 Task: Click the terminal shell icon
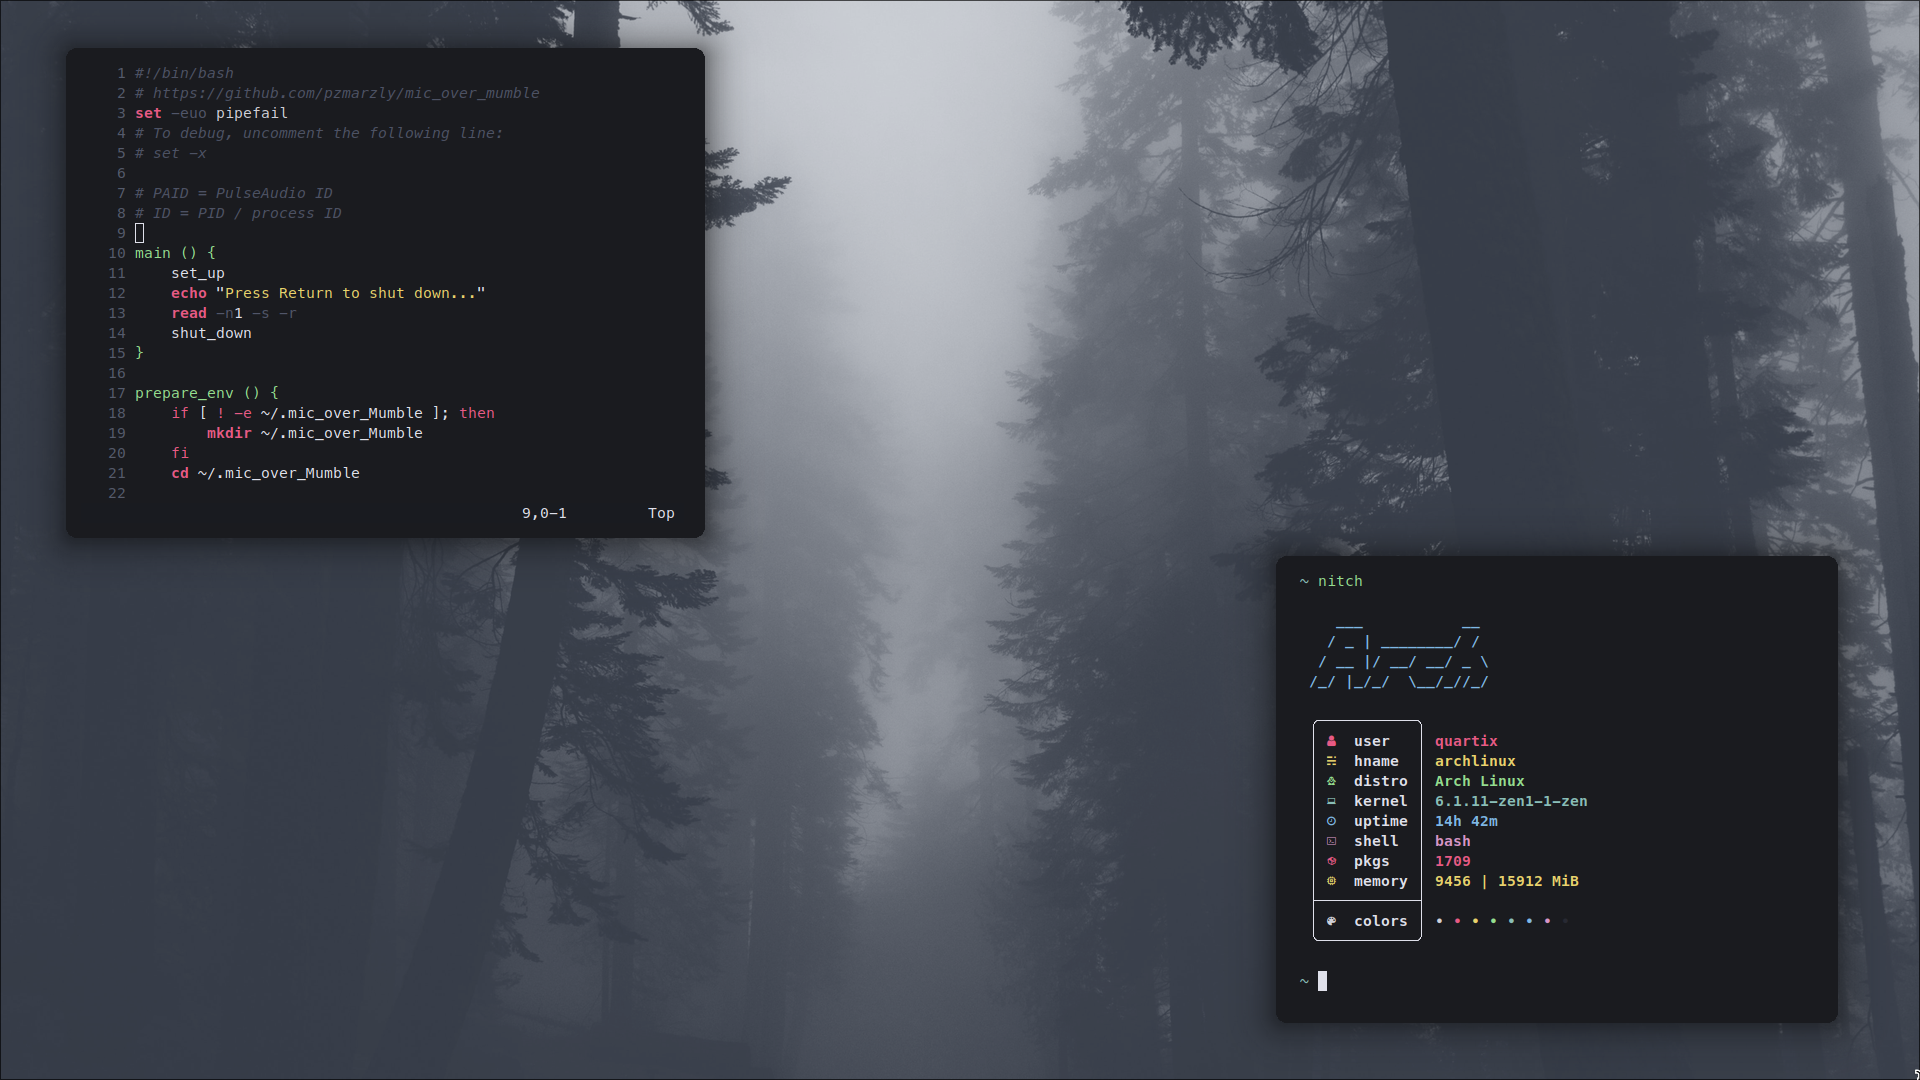click(1331, 841)
